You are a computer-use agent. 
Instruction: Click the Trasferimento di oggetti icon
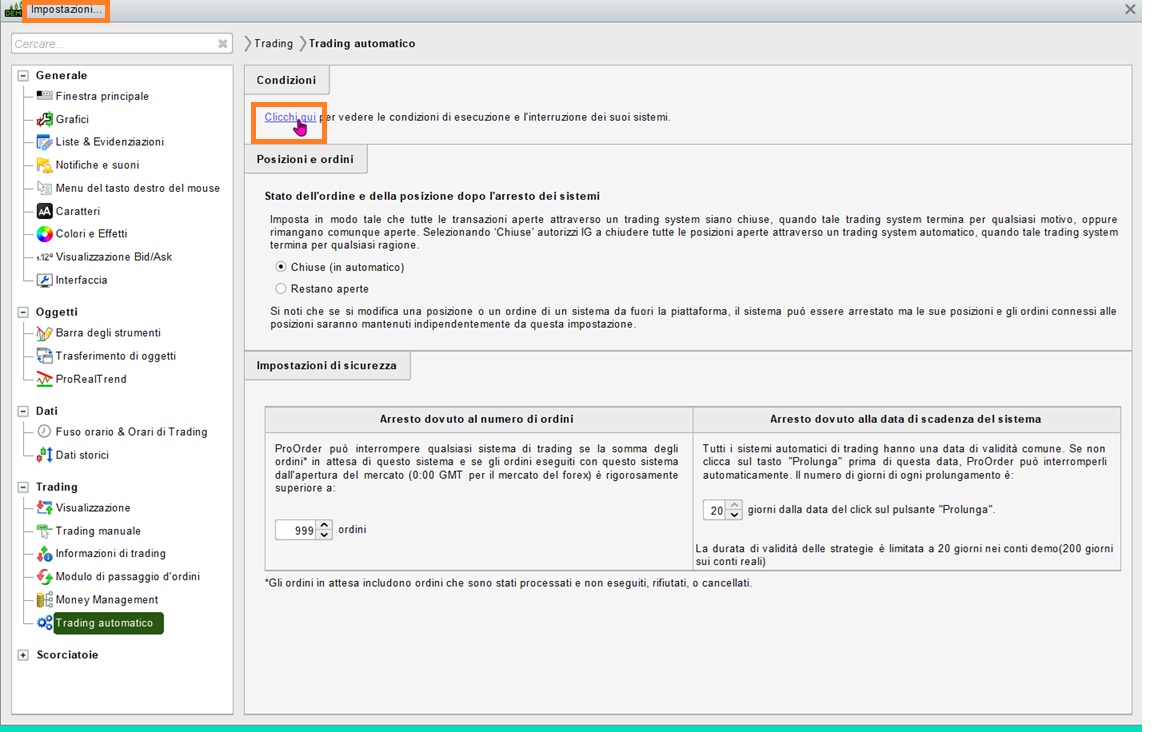click(x=44, y=356)
